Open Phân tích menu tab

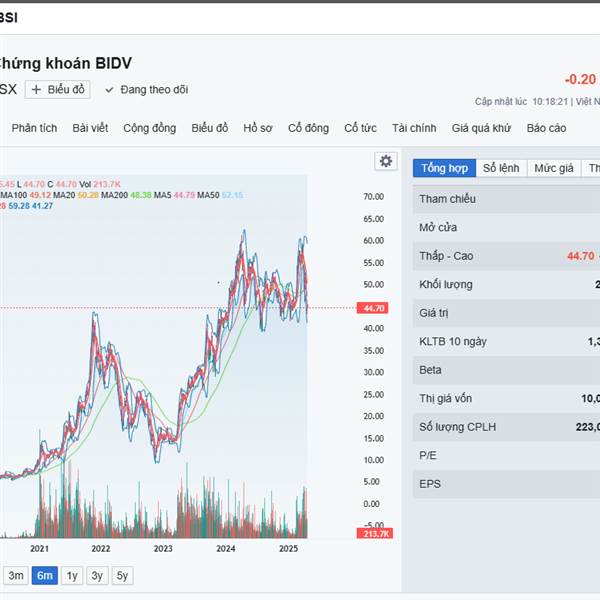click(x=35, y=128)
